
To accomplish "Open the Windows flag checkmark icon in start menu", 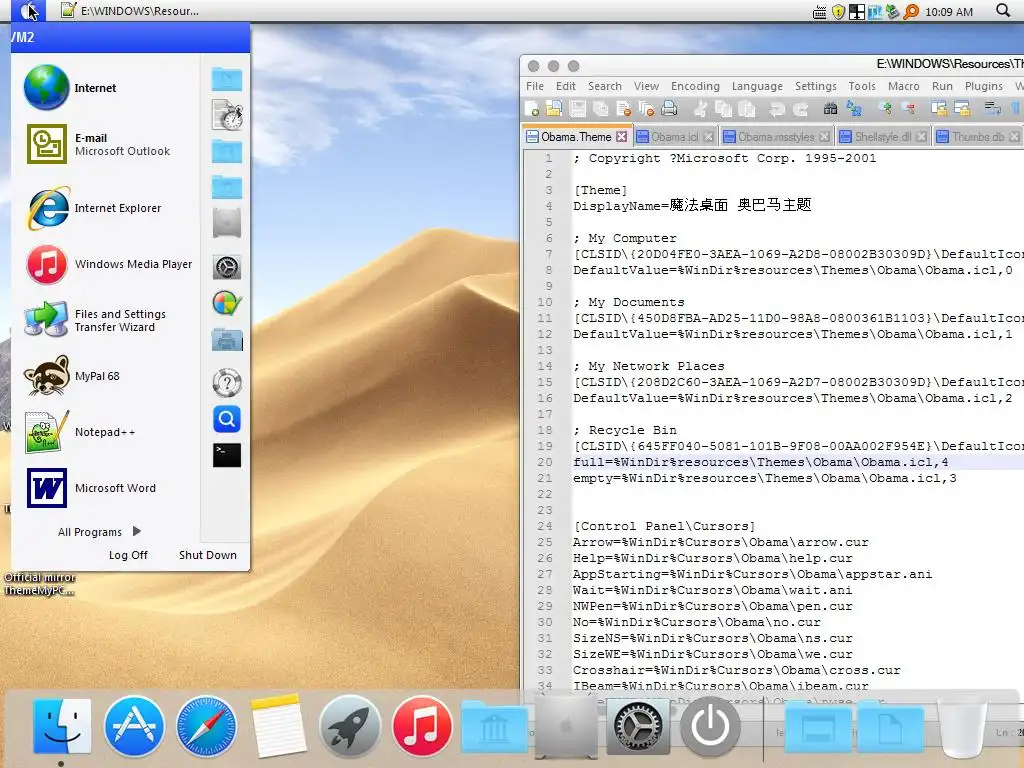I will tap(227, 304).
